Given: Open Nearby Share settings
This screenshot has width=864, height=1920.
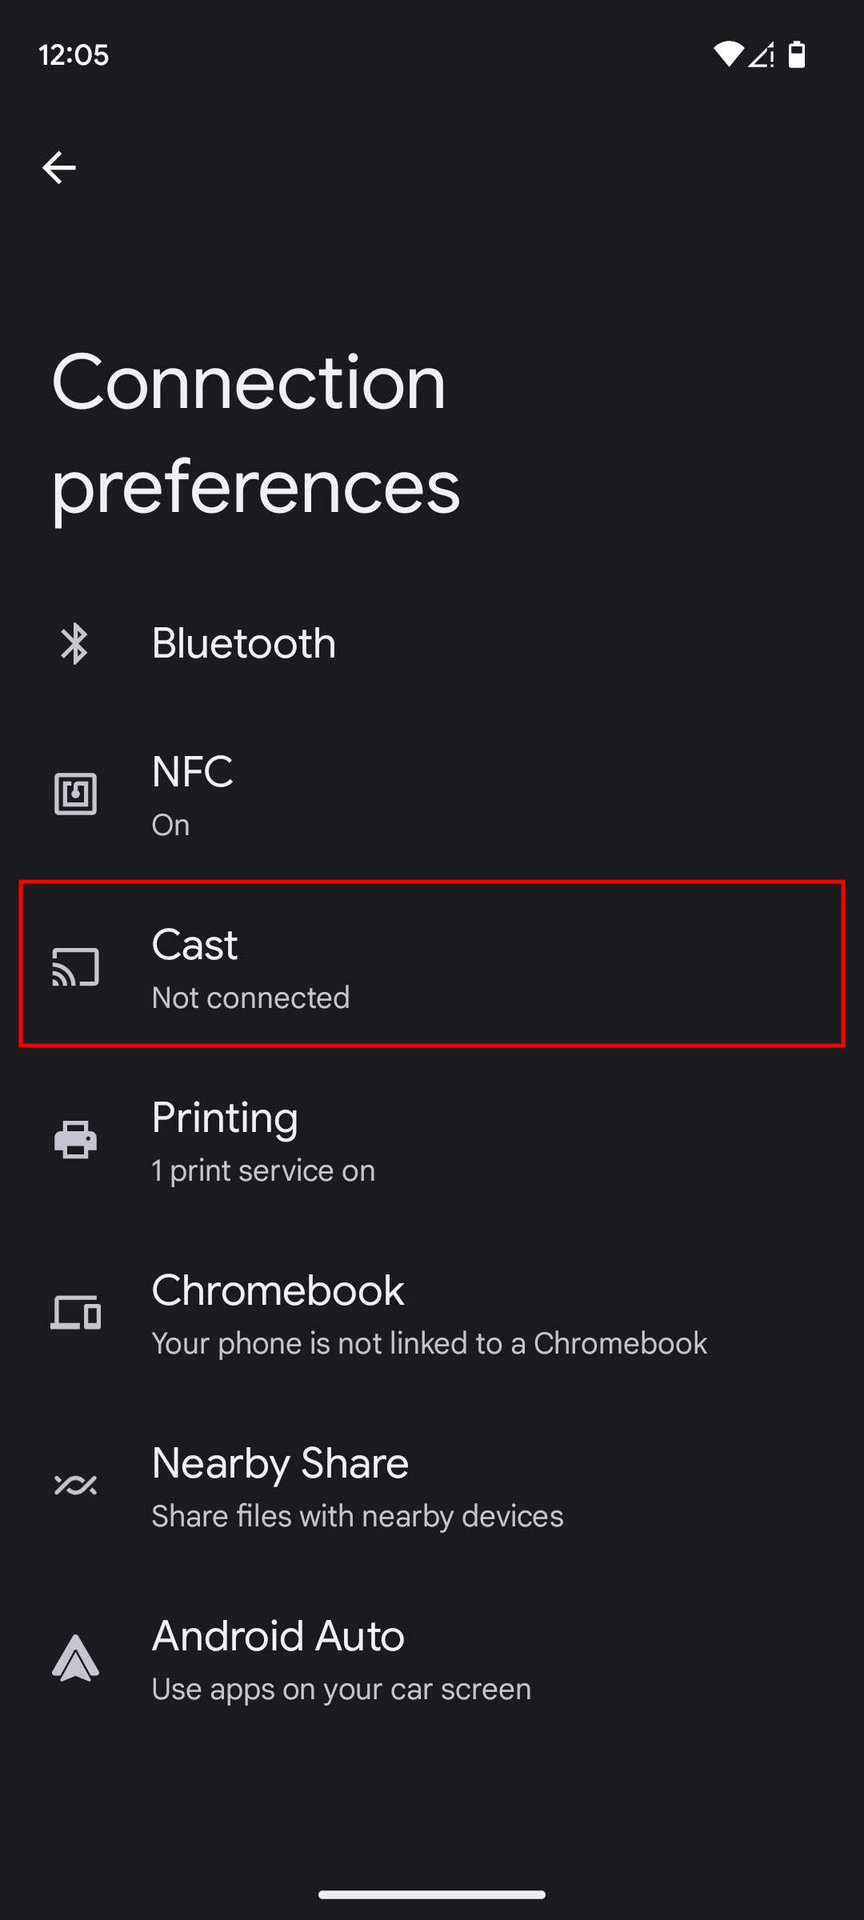Looking at the screenshot, I should pos(280,1464).
